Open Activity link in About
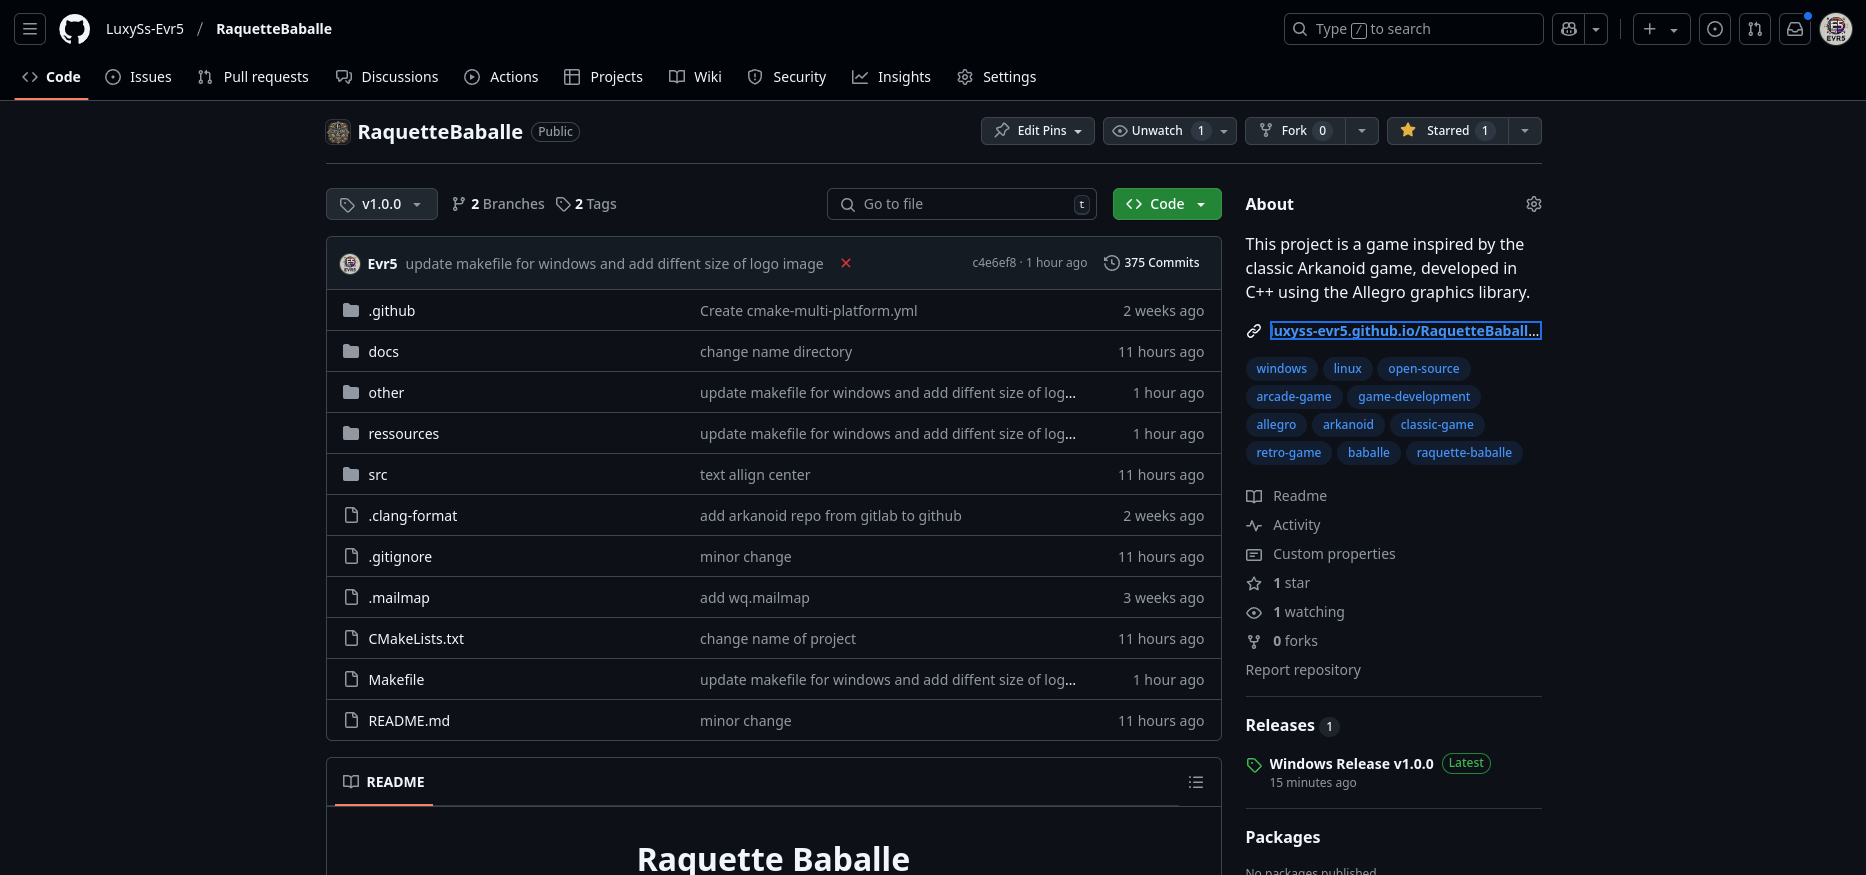The height and width of the screenshot is (875, 1866). [1296, 525]
